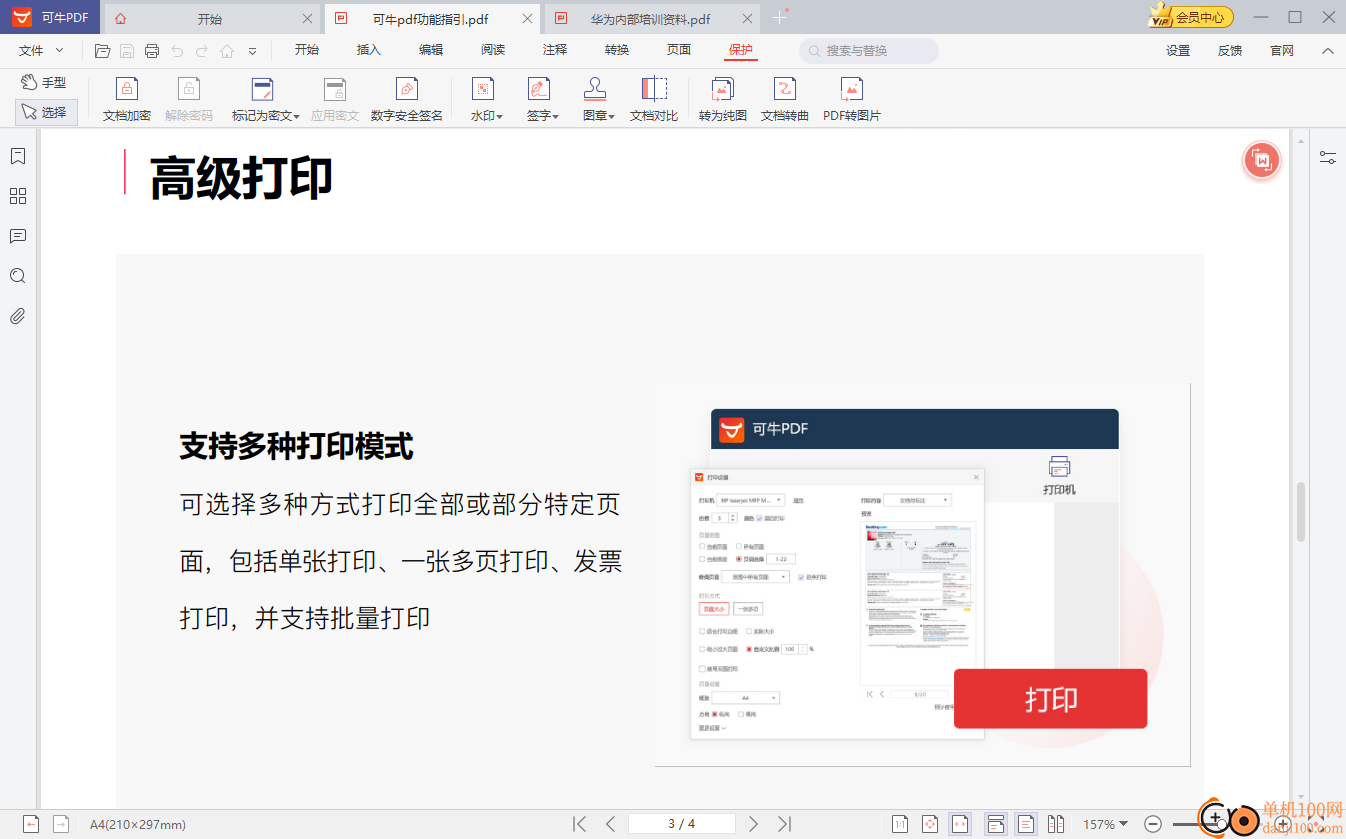Click the vertical scrollbar thumb
The image size is (1346, 839).
(1301, 512)
